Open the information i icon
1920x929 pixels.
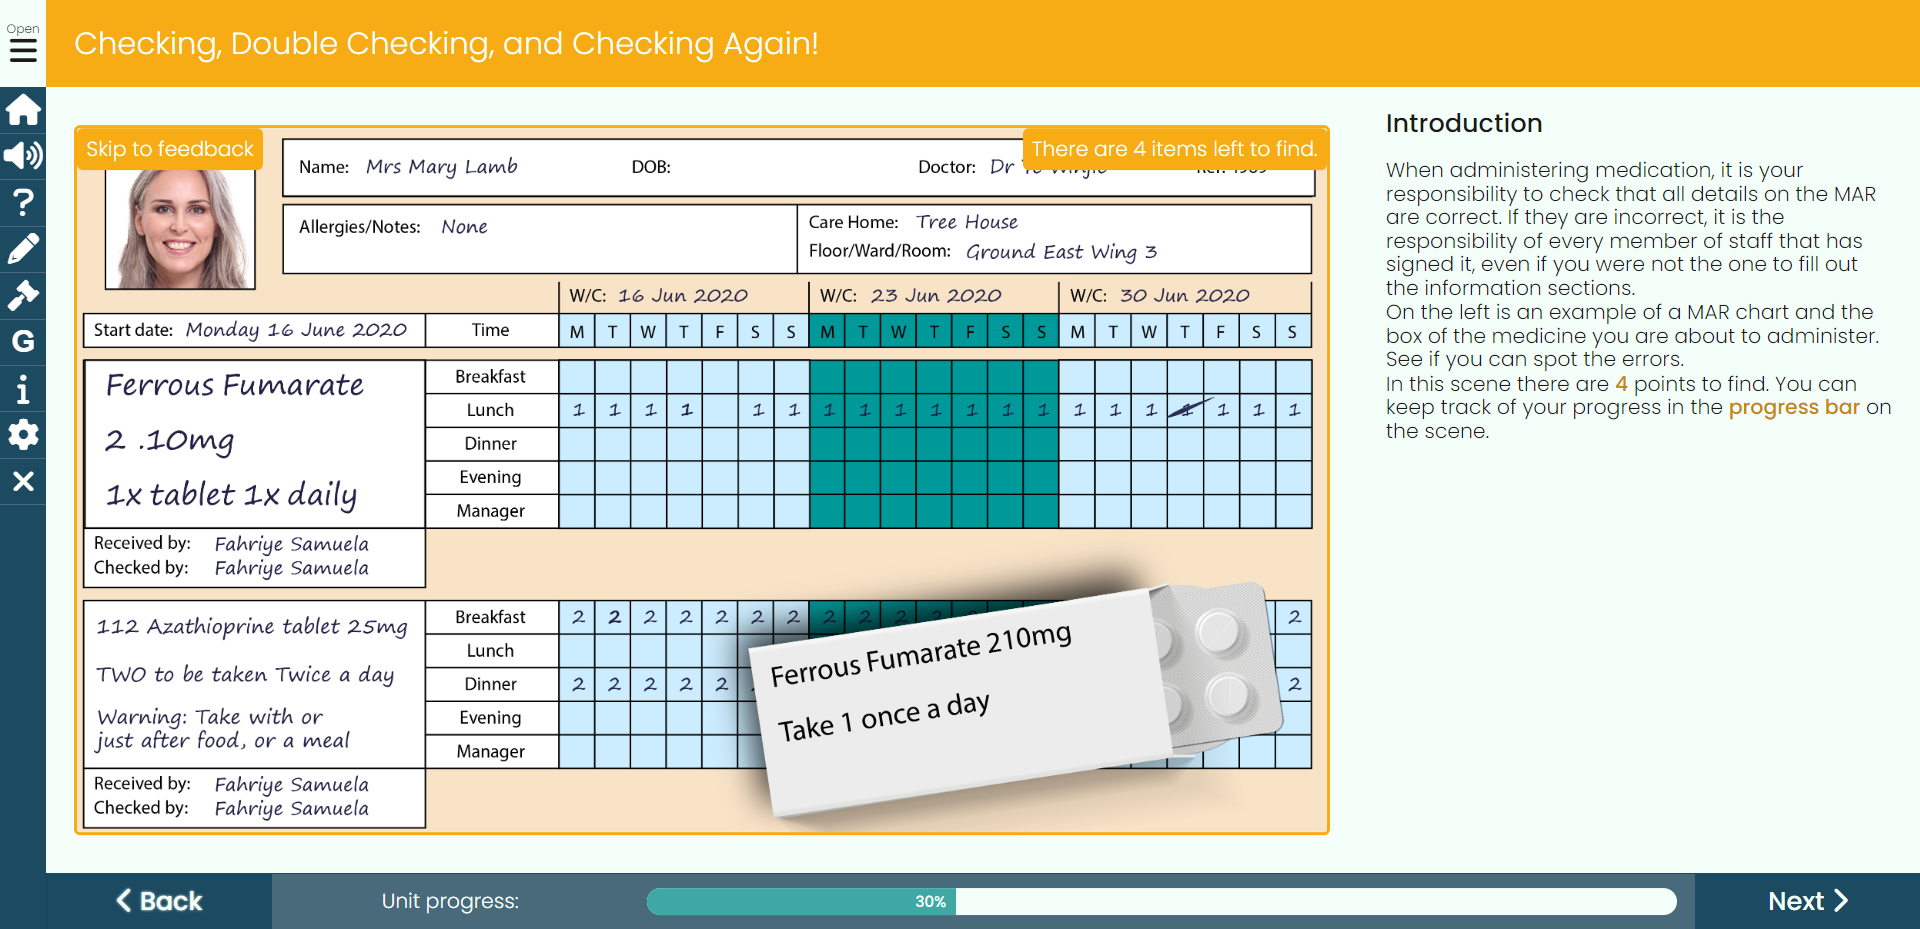point(23,388)
